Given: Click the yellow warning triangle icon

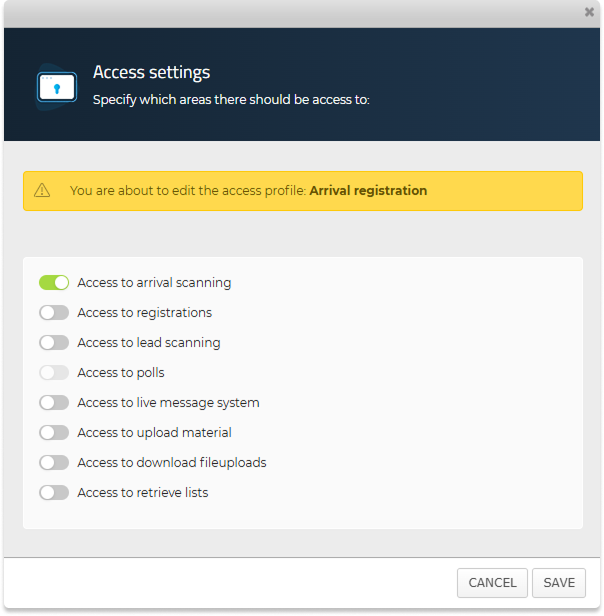Looking at the screenshot, I should [42, 191].
